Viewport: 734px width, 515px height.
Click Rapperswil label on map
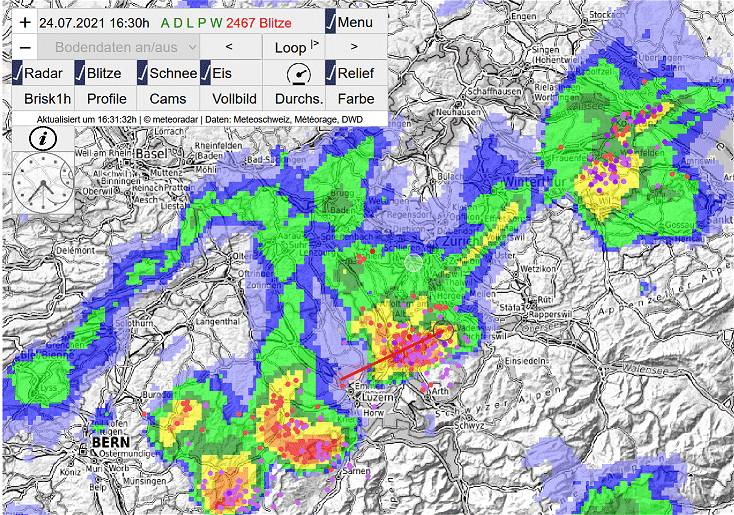(x=549, y=316)
